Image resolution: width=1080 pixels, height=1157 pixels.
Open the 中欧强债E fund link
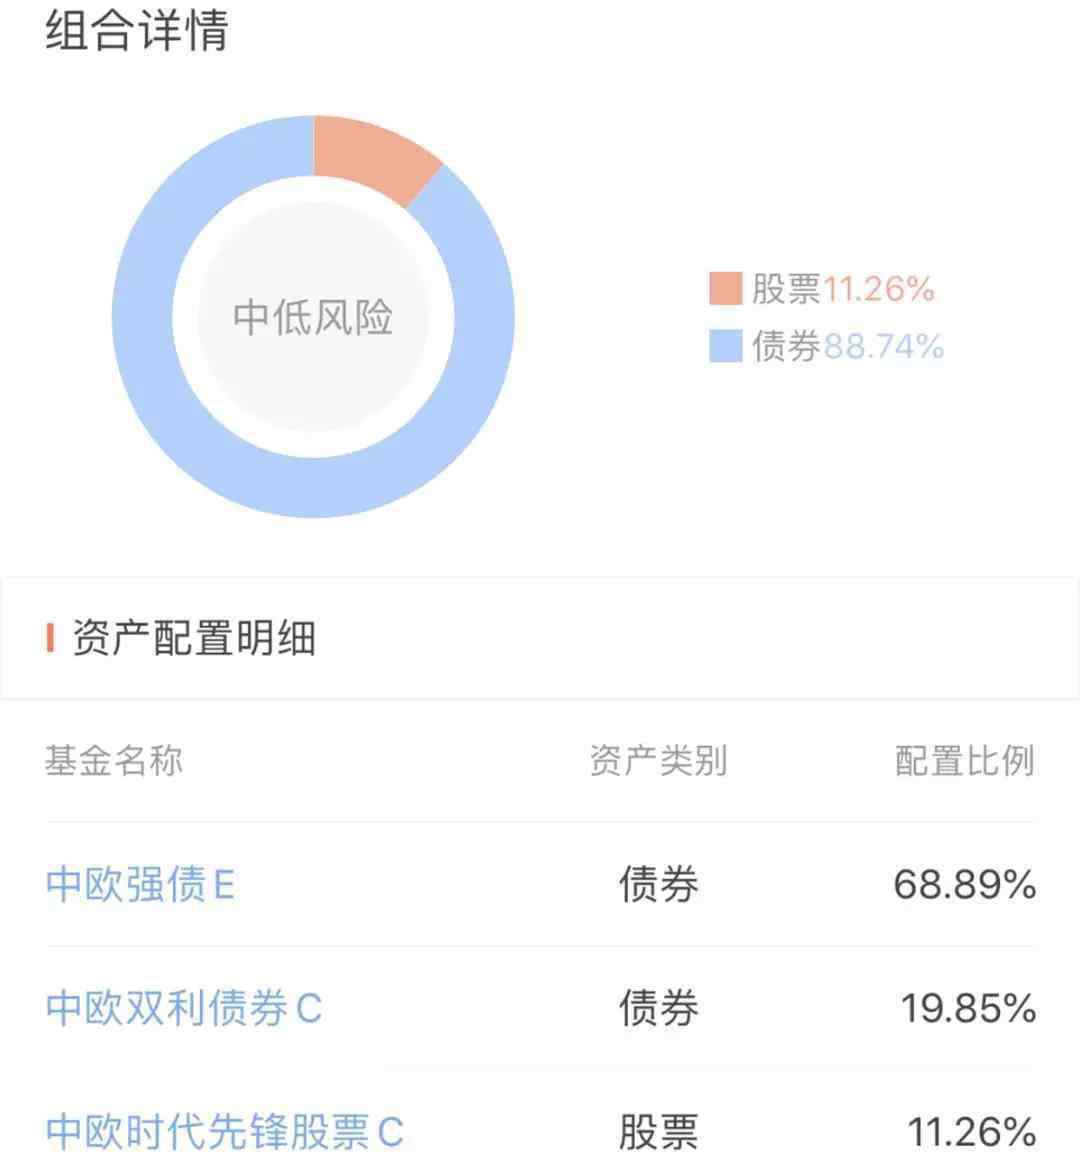tap(140, 884)
